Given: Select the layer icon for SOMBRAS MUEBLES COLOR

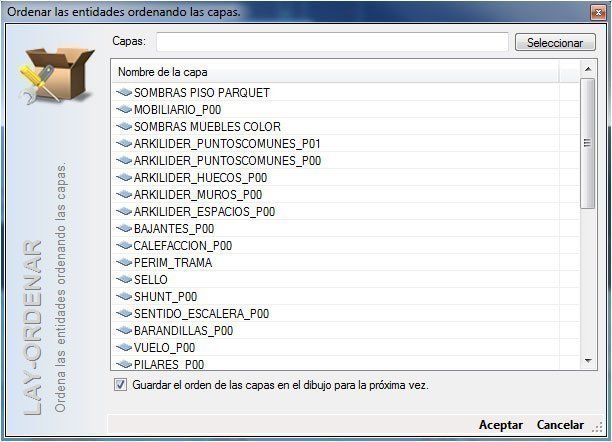Looking at the screenshot, I should click(124, 127).
